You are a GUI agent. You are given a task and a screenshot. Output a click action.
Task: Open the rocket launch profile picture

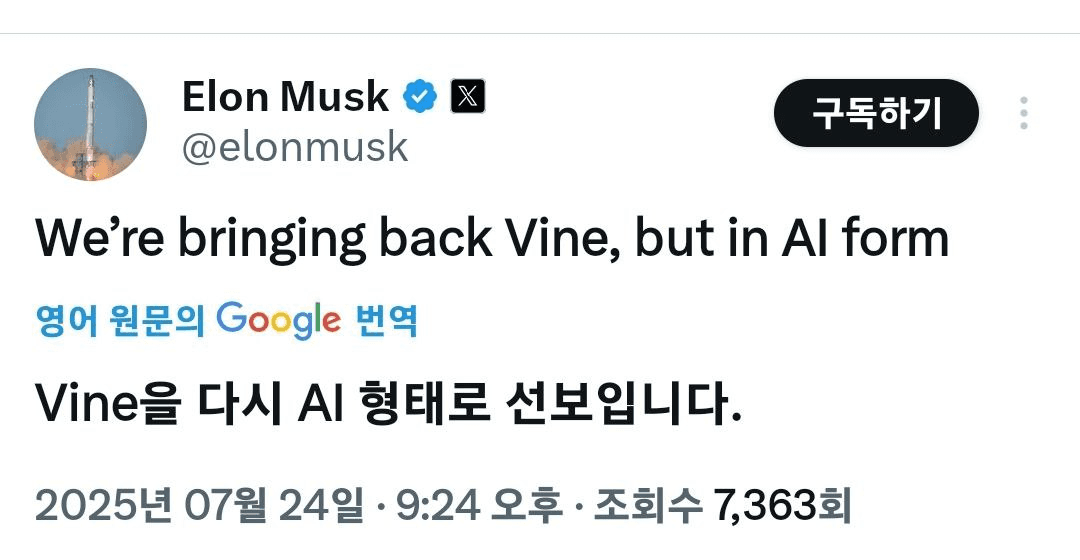coord(90,124)
